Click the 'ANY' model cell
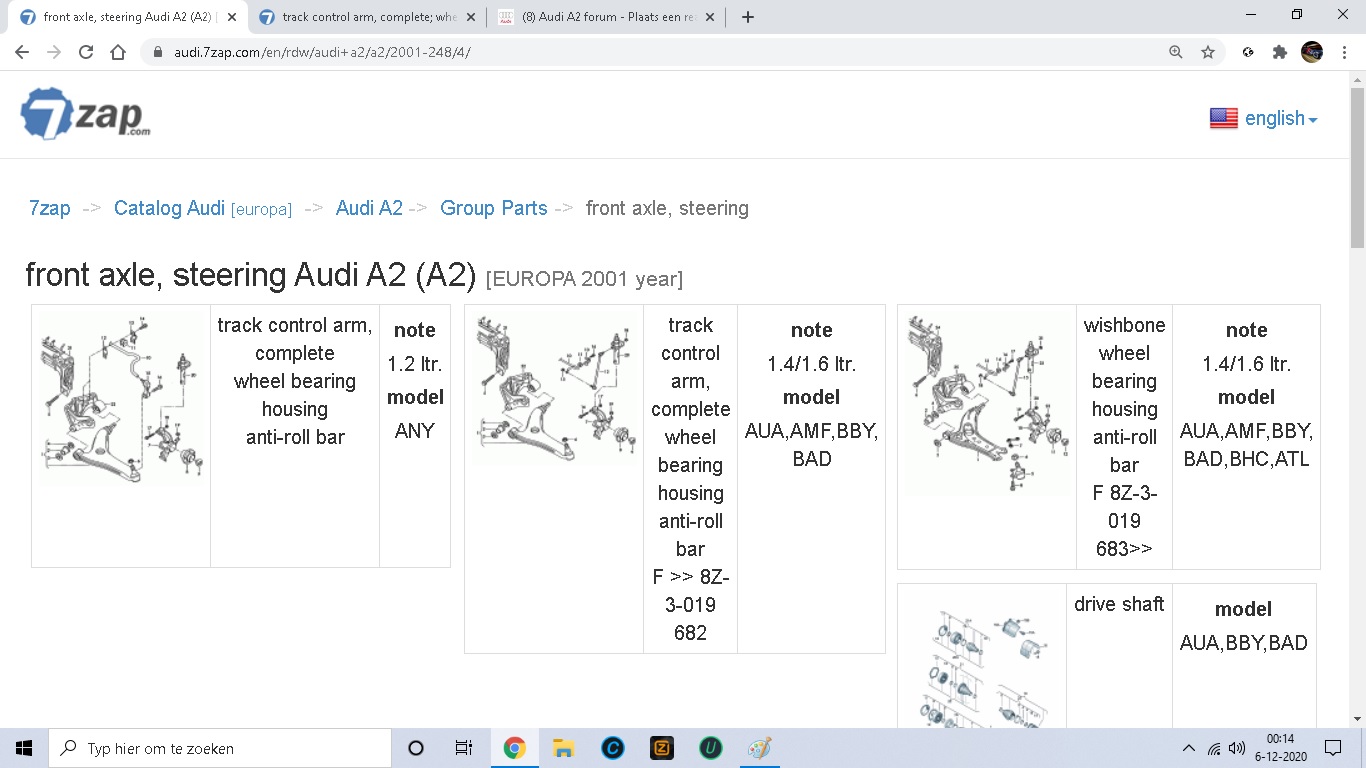The image size is (1366, 768). (x=415, y=431)
